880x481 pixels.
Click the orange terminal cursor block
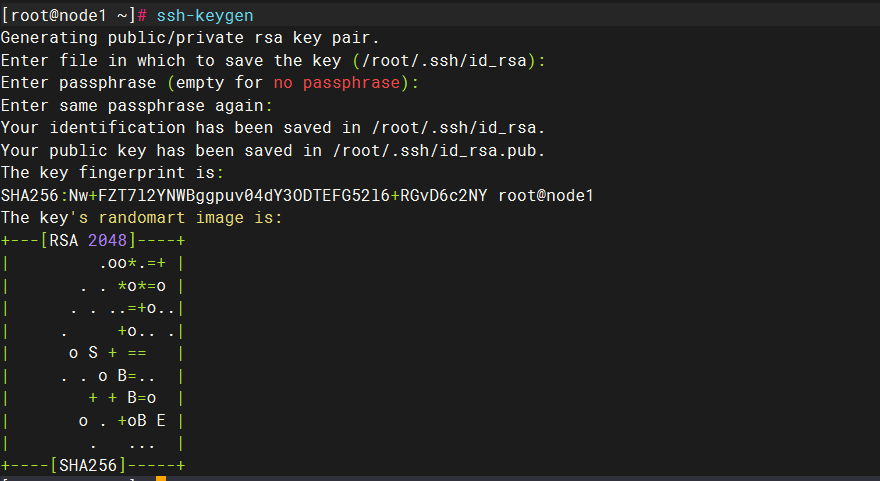point(161,478)
